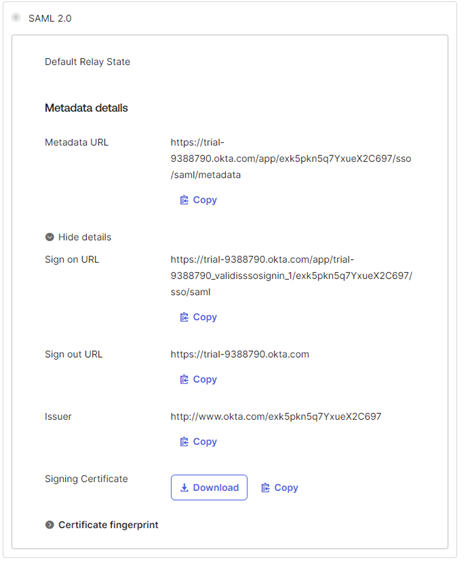468x564 pixels.
Task: Click the Issuer URL value
Action: (x=276, y=417)
